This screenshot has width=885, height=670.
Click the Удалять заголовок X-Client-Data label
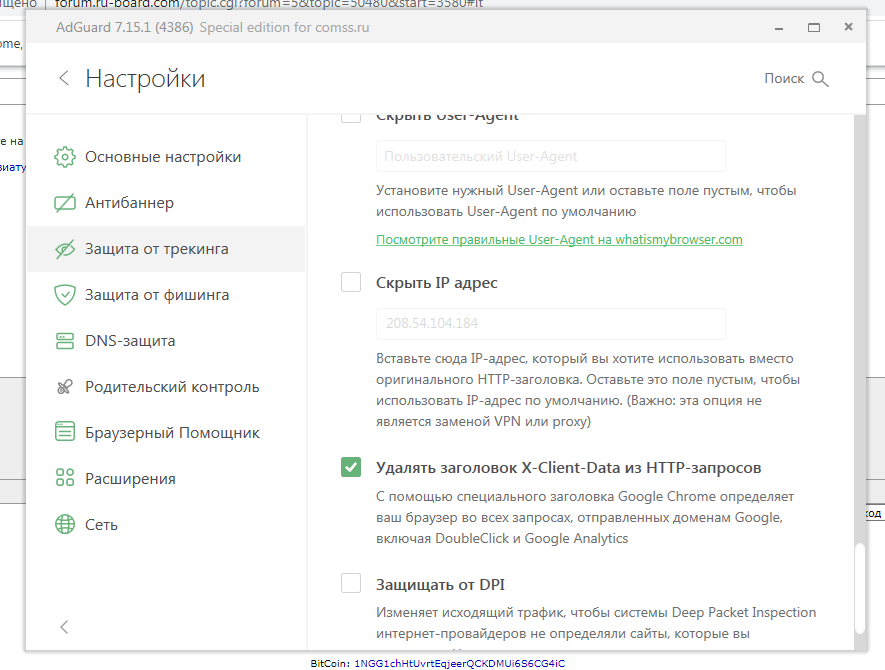point(569,468)
